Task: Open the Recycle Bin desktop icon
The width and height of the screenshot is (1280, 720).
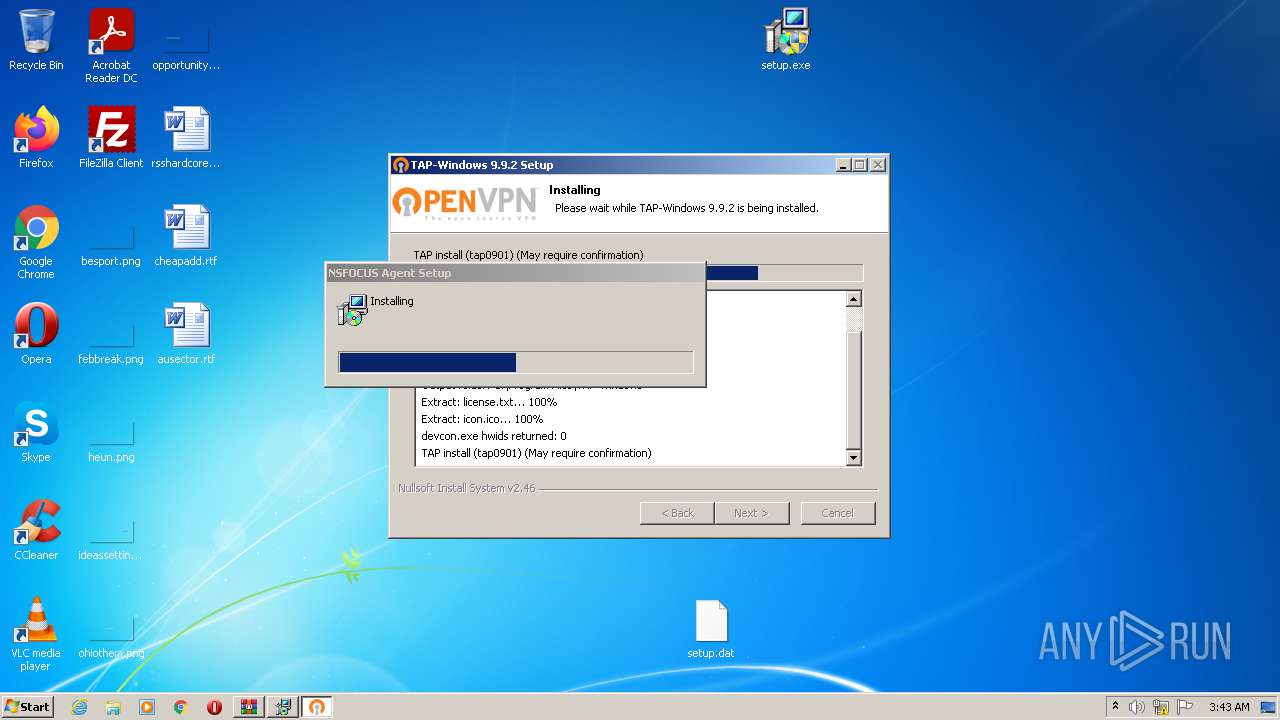Action: click(x=36, y=41)
